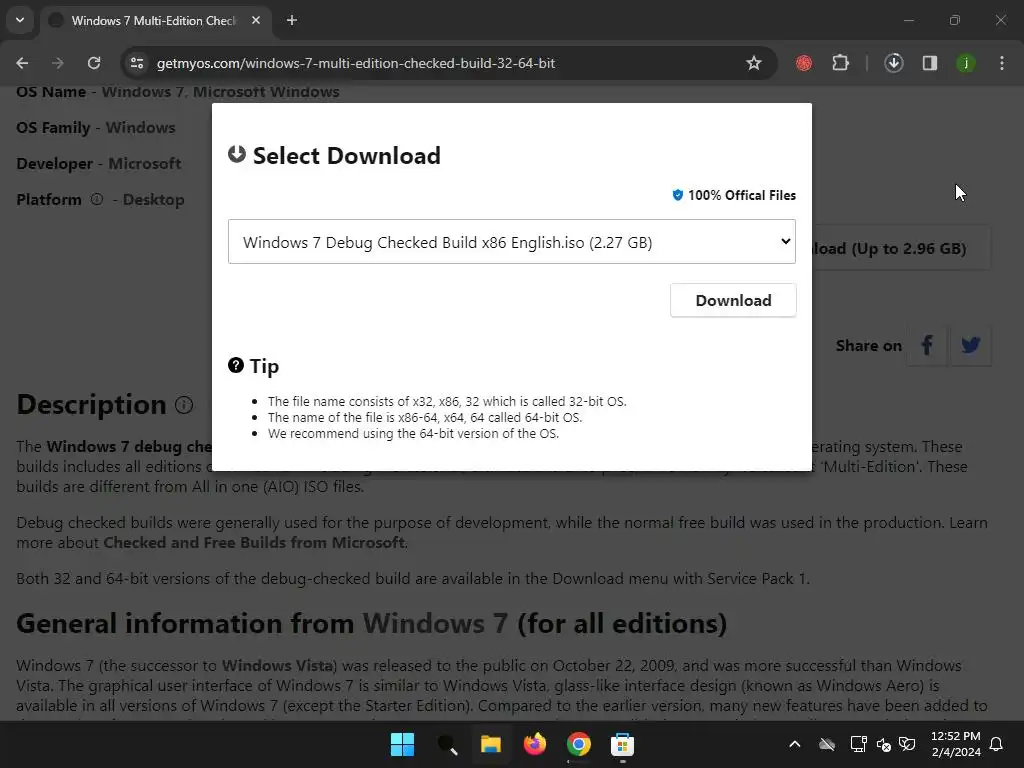Click the browser back arrow

(x=22, y=63)
